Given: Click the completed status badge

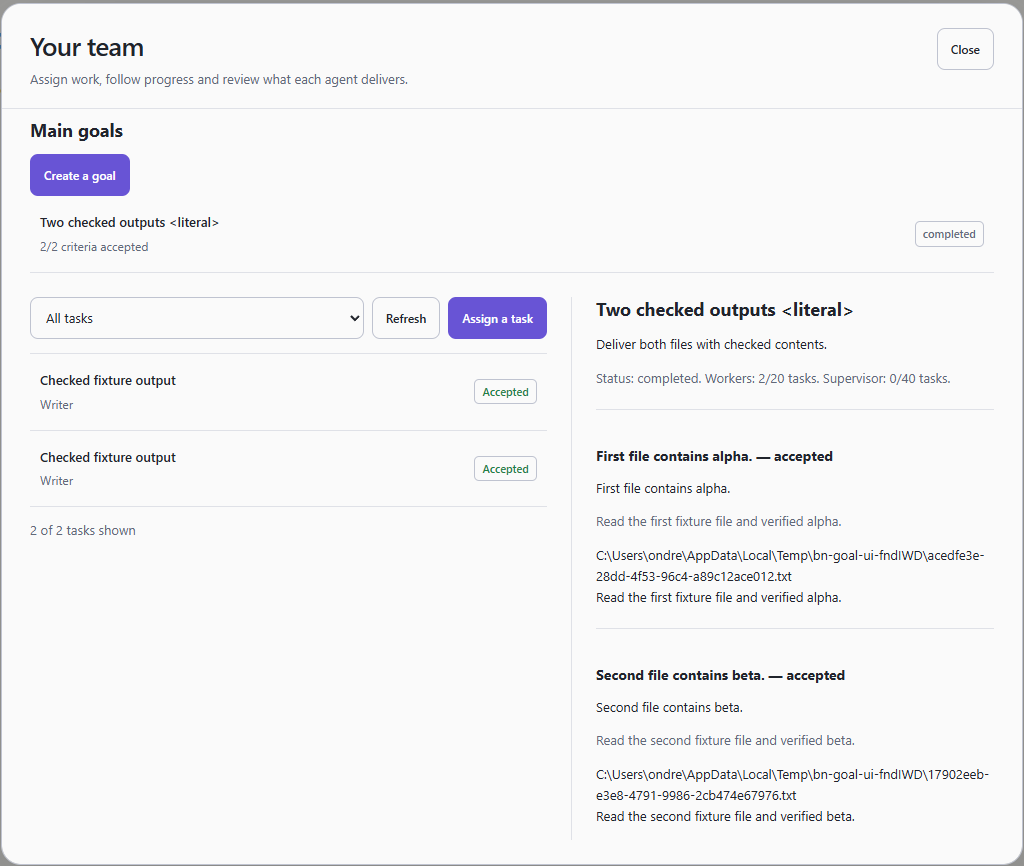Looking at the screenshot, I should coord(949,234).
